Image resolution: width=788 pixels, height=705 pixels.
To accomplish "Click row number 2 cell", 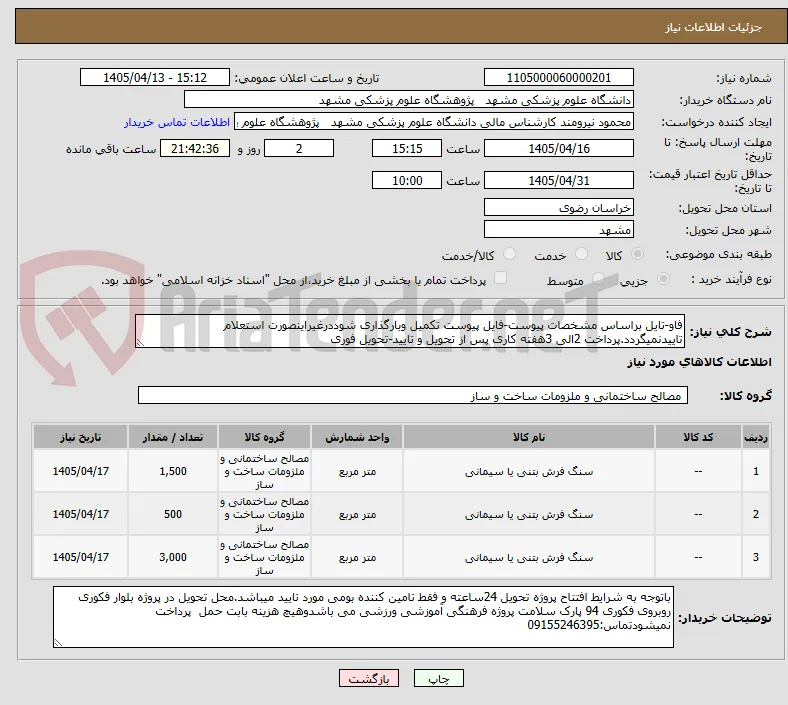I will pos(755,514).
